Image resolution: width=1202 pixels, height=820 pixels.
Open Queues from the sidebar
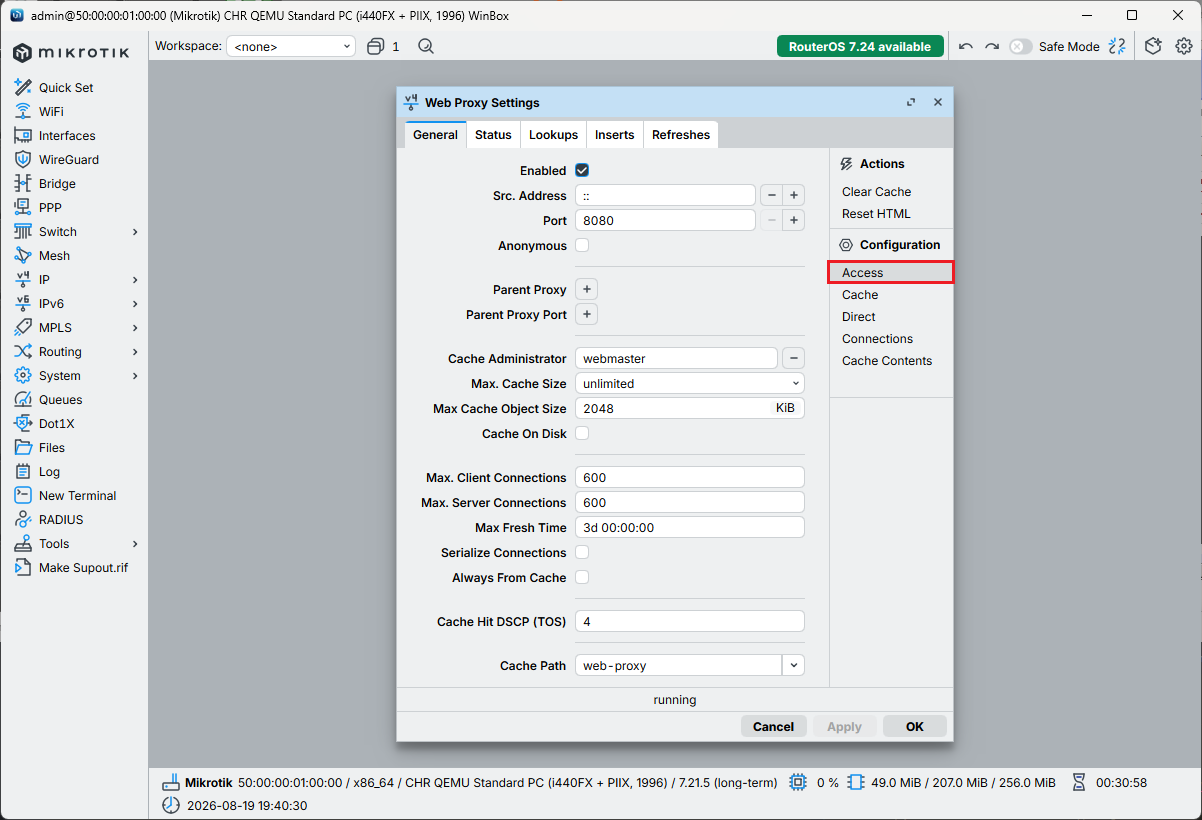60,400
